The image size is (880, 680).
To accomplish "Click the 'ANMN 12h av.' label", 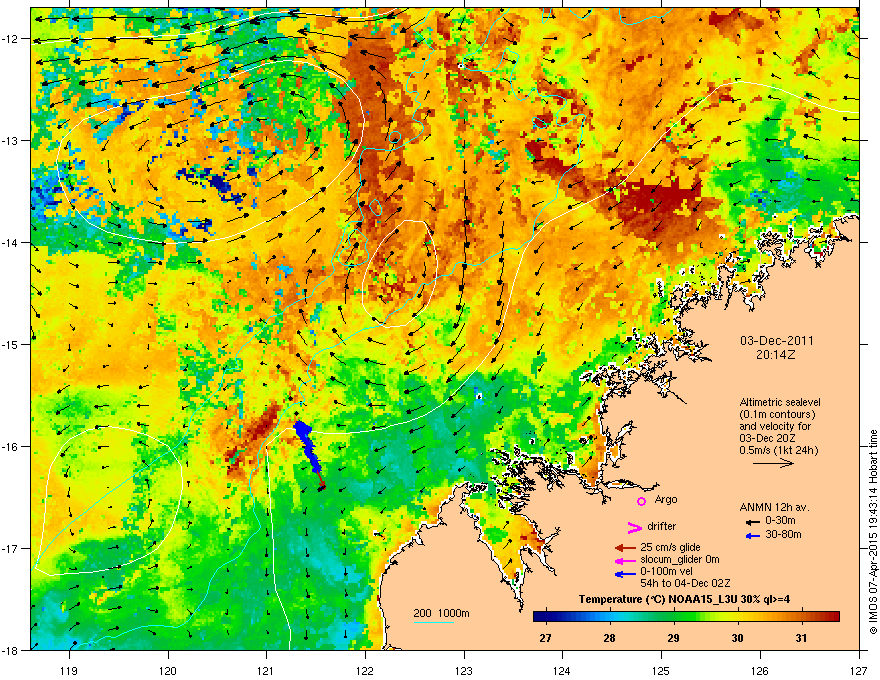I will coord(774,507).
